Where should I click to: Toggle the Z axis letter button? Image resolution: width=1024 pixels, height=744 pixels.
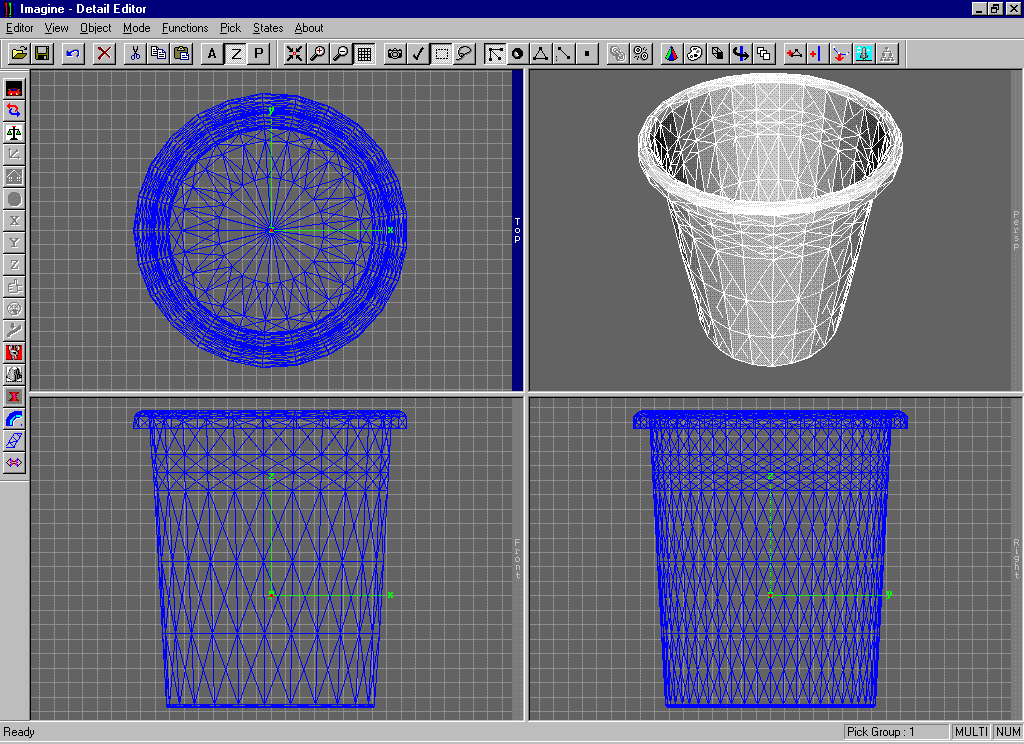click(x=236, y=54)
